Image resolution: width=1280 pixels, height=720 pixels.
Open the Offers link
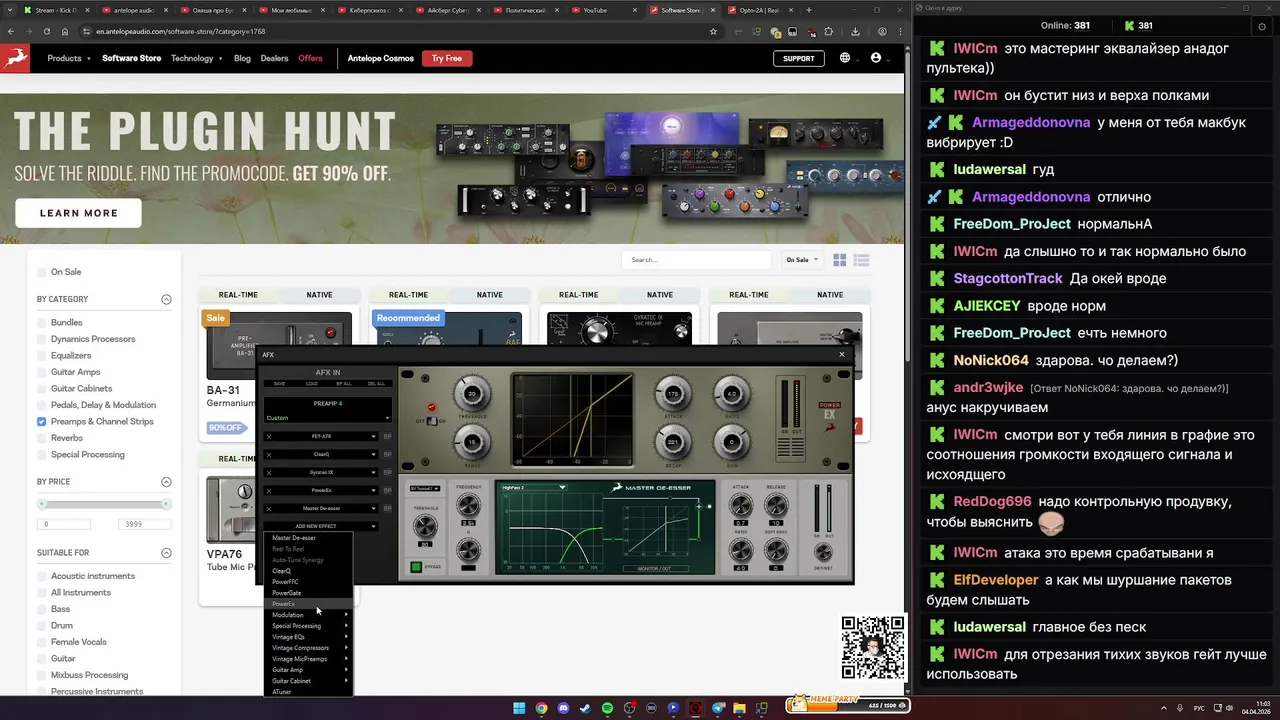(x=310, y=58)
